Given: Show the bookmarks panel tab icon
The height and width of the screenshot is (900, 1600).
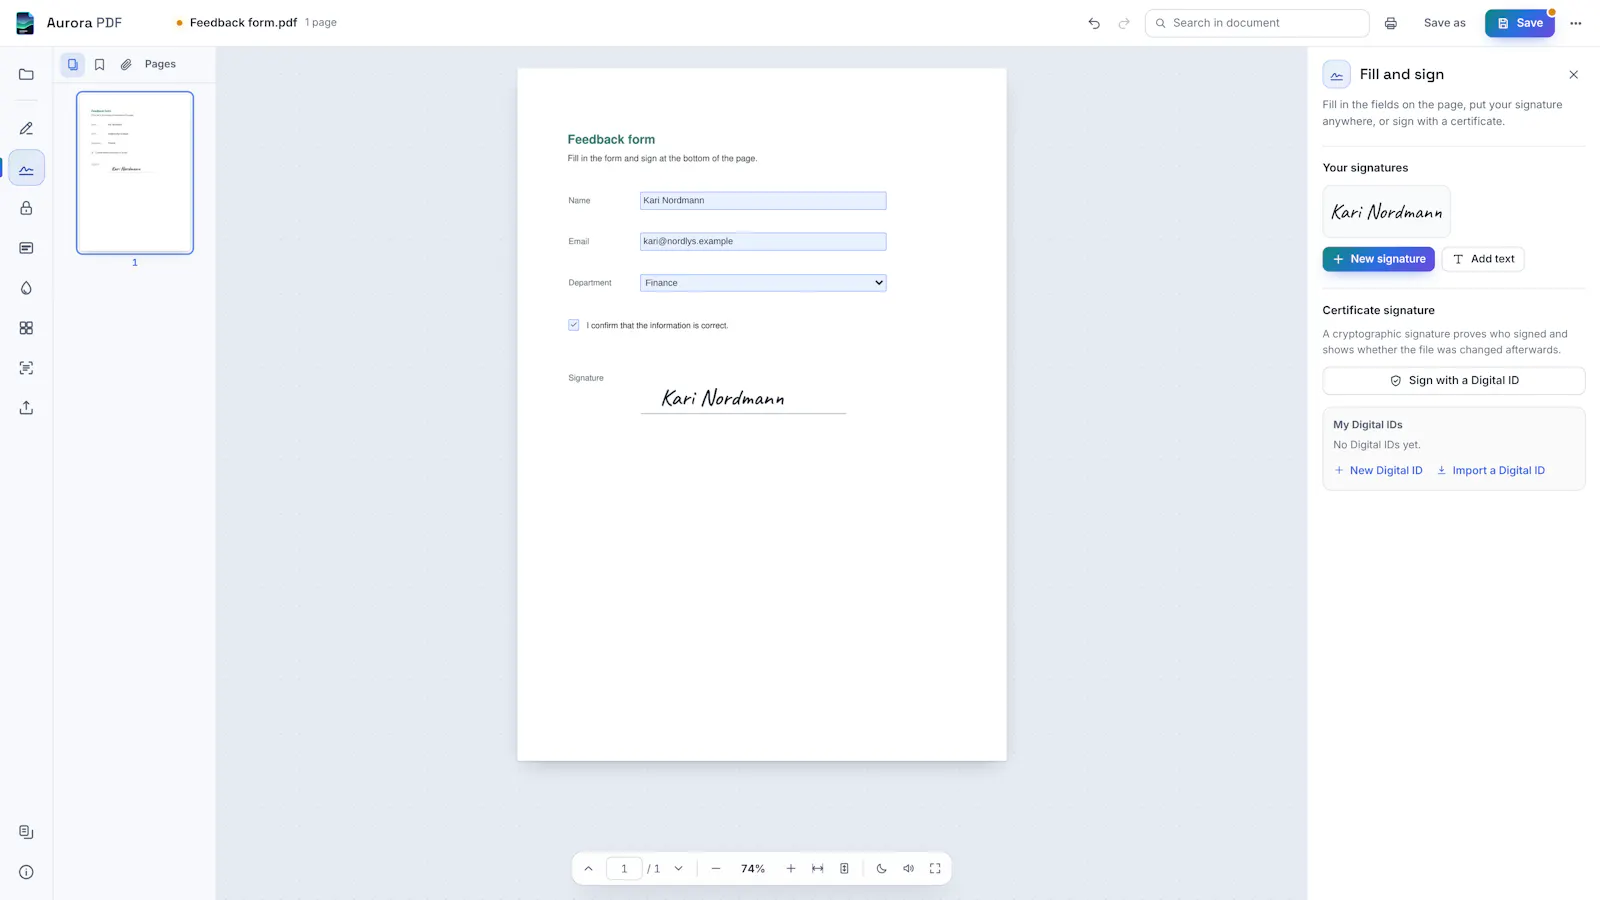Looking at the screenshot, I should pyautogui.click(x=99, y=64).
